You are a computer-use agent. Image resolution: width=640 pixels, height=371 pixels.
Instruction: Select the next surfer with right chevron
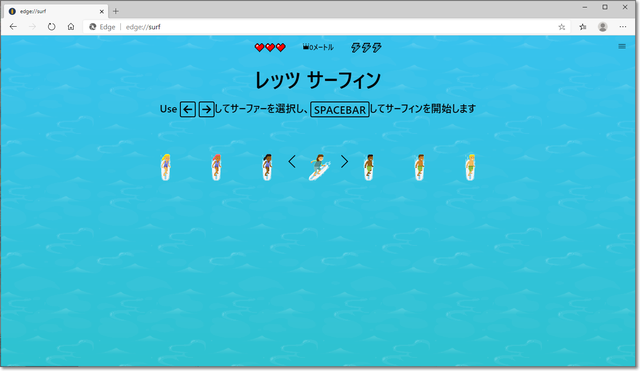tap(344, 162)
